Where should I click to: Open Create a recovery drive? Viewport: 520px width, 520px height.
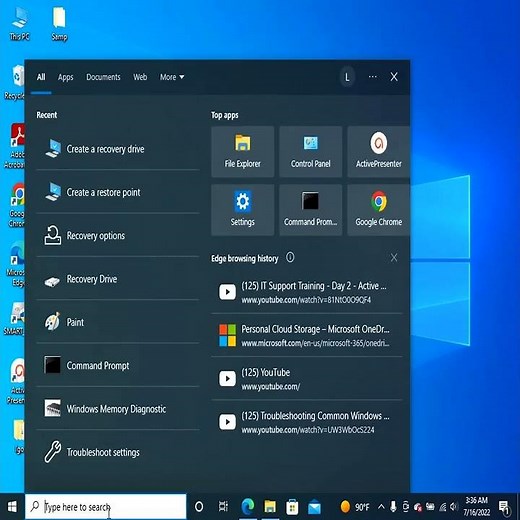[118, 149]
